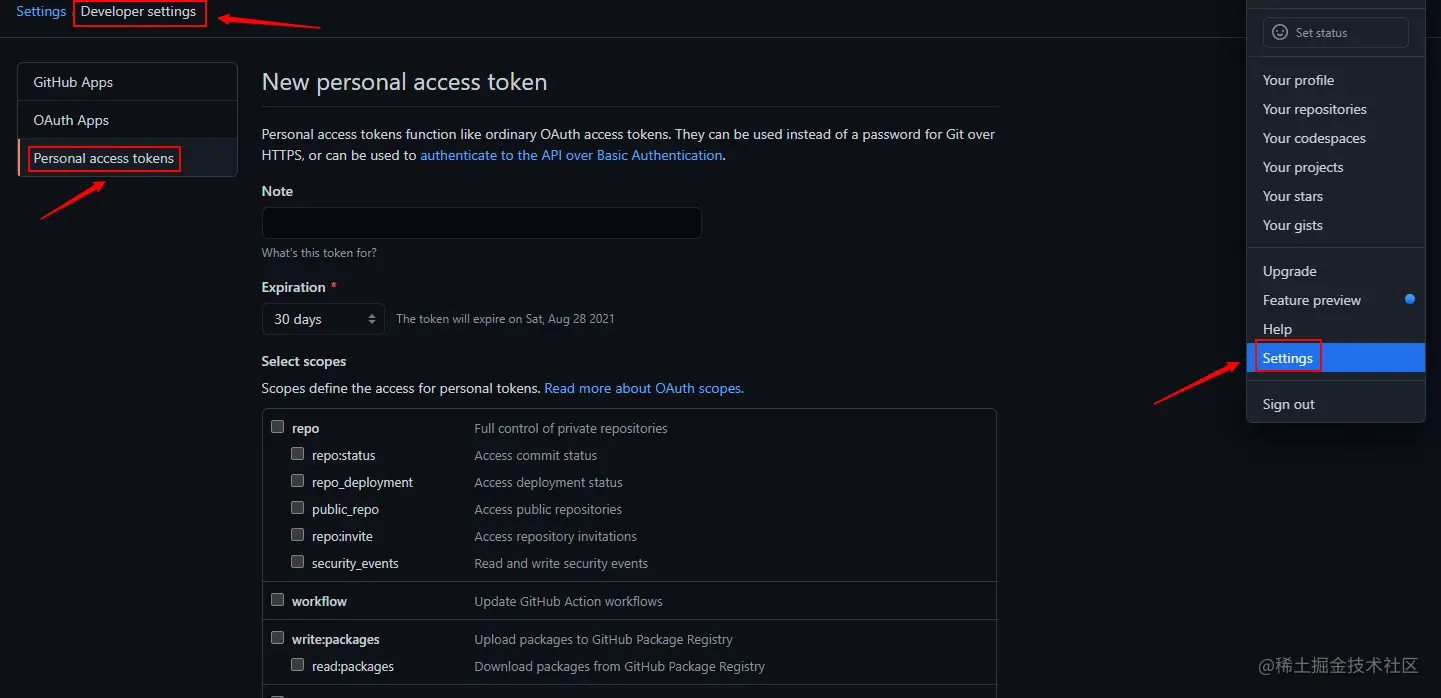
Task: Click the Set status button
Action: (x=1336, y=32)
